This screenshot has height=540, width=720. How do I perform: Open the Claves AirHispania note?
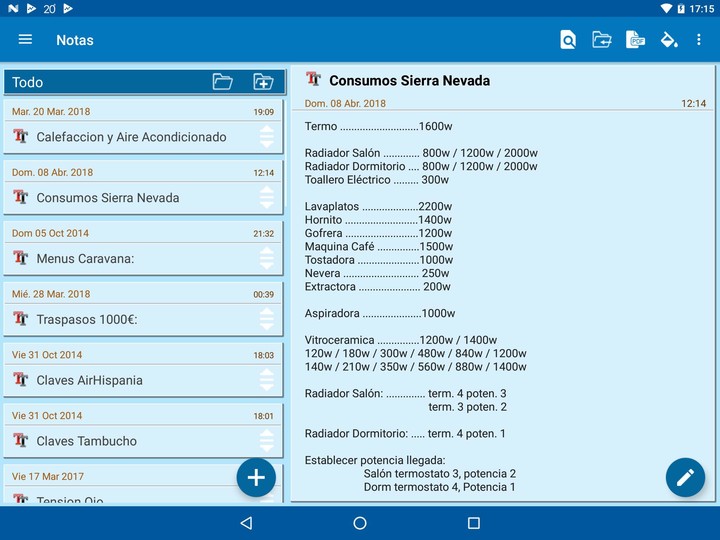point(143,371)
